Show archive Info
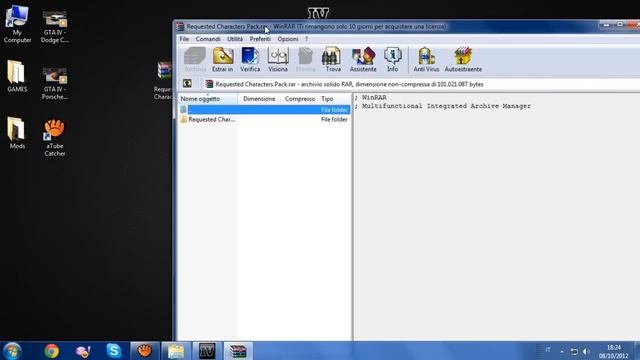The width and height of the screenshot is (640, 360). pyautogui.click(x=393, y=60)
